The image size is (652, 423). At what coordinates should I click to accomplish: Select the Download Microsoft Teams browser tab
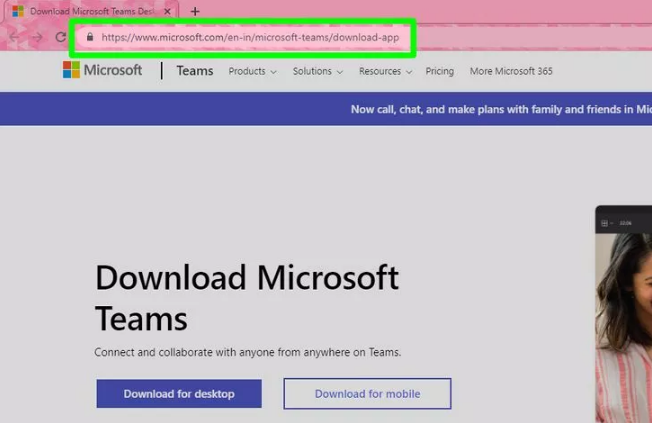tap(91, 11)
